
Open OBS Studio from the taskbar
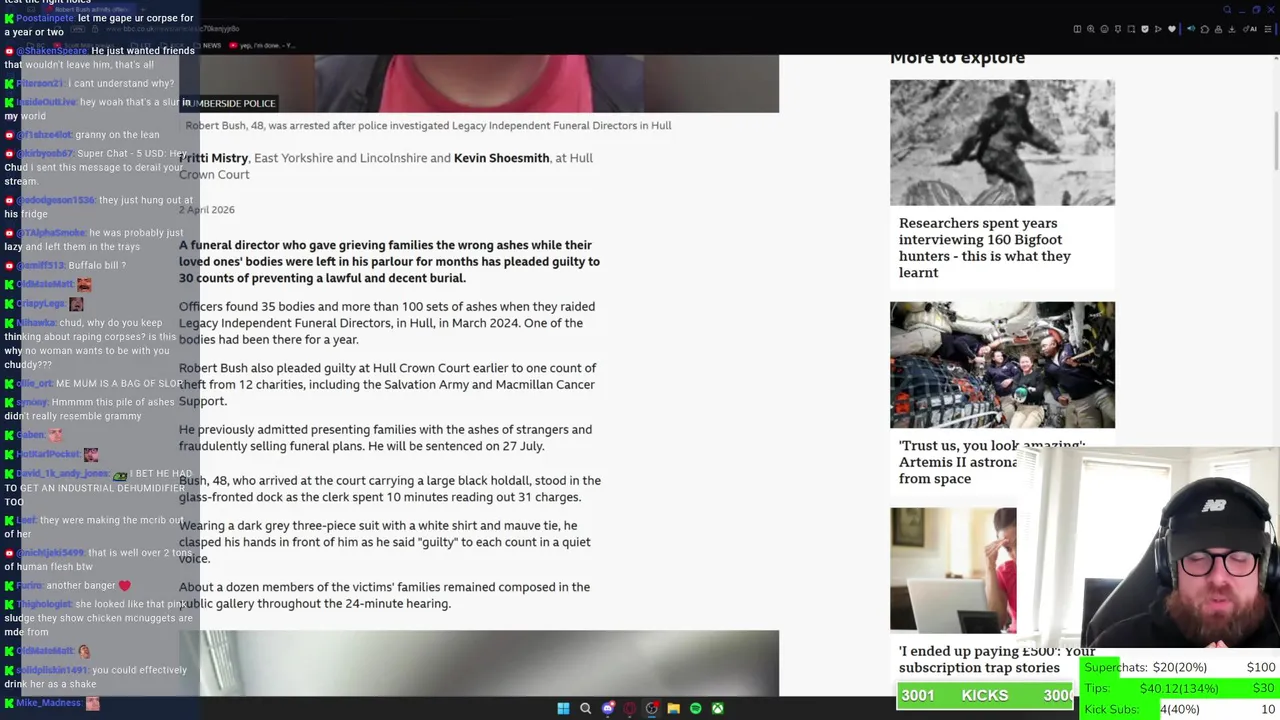point(652,708)
